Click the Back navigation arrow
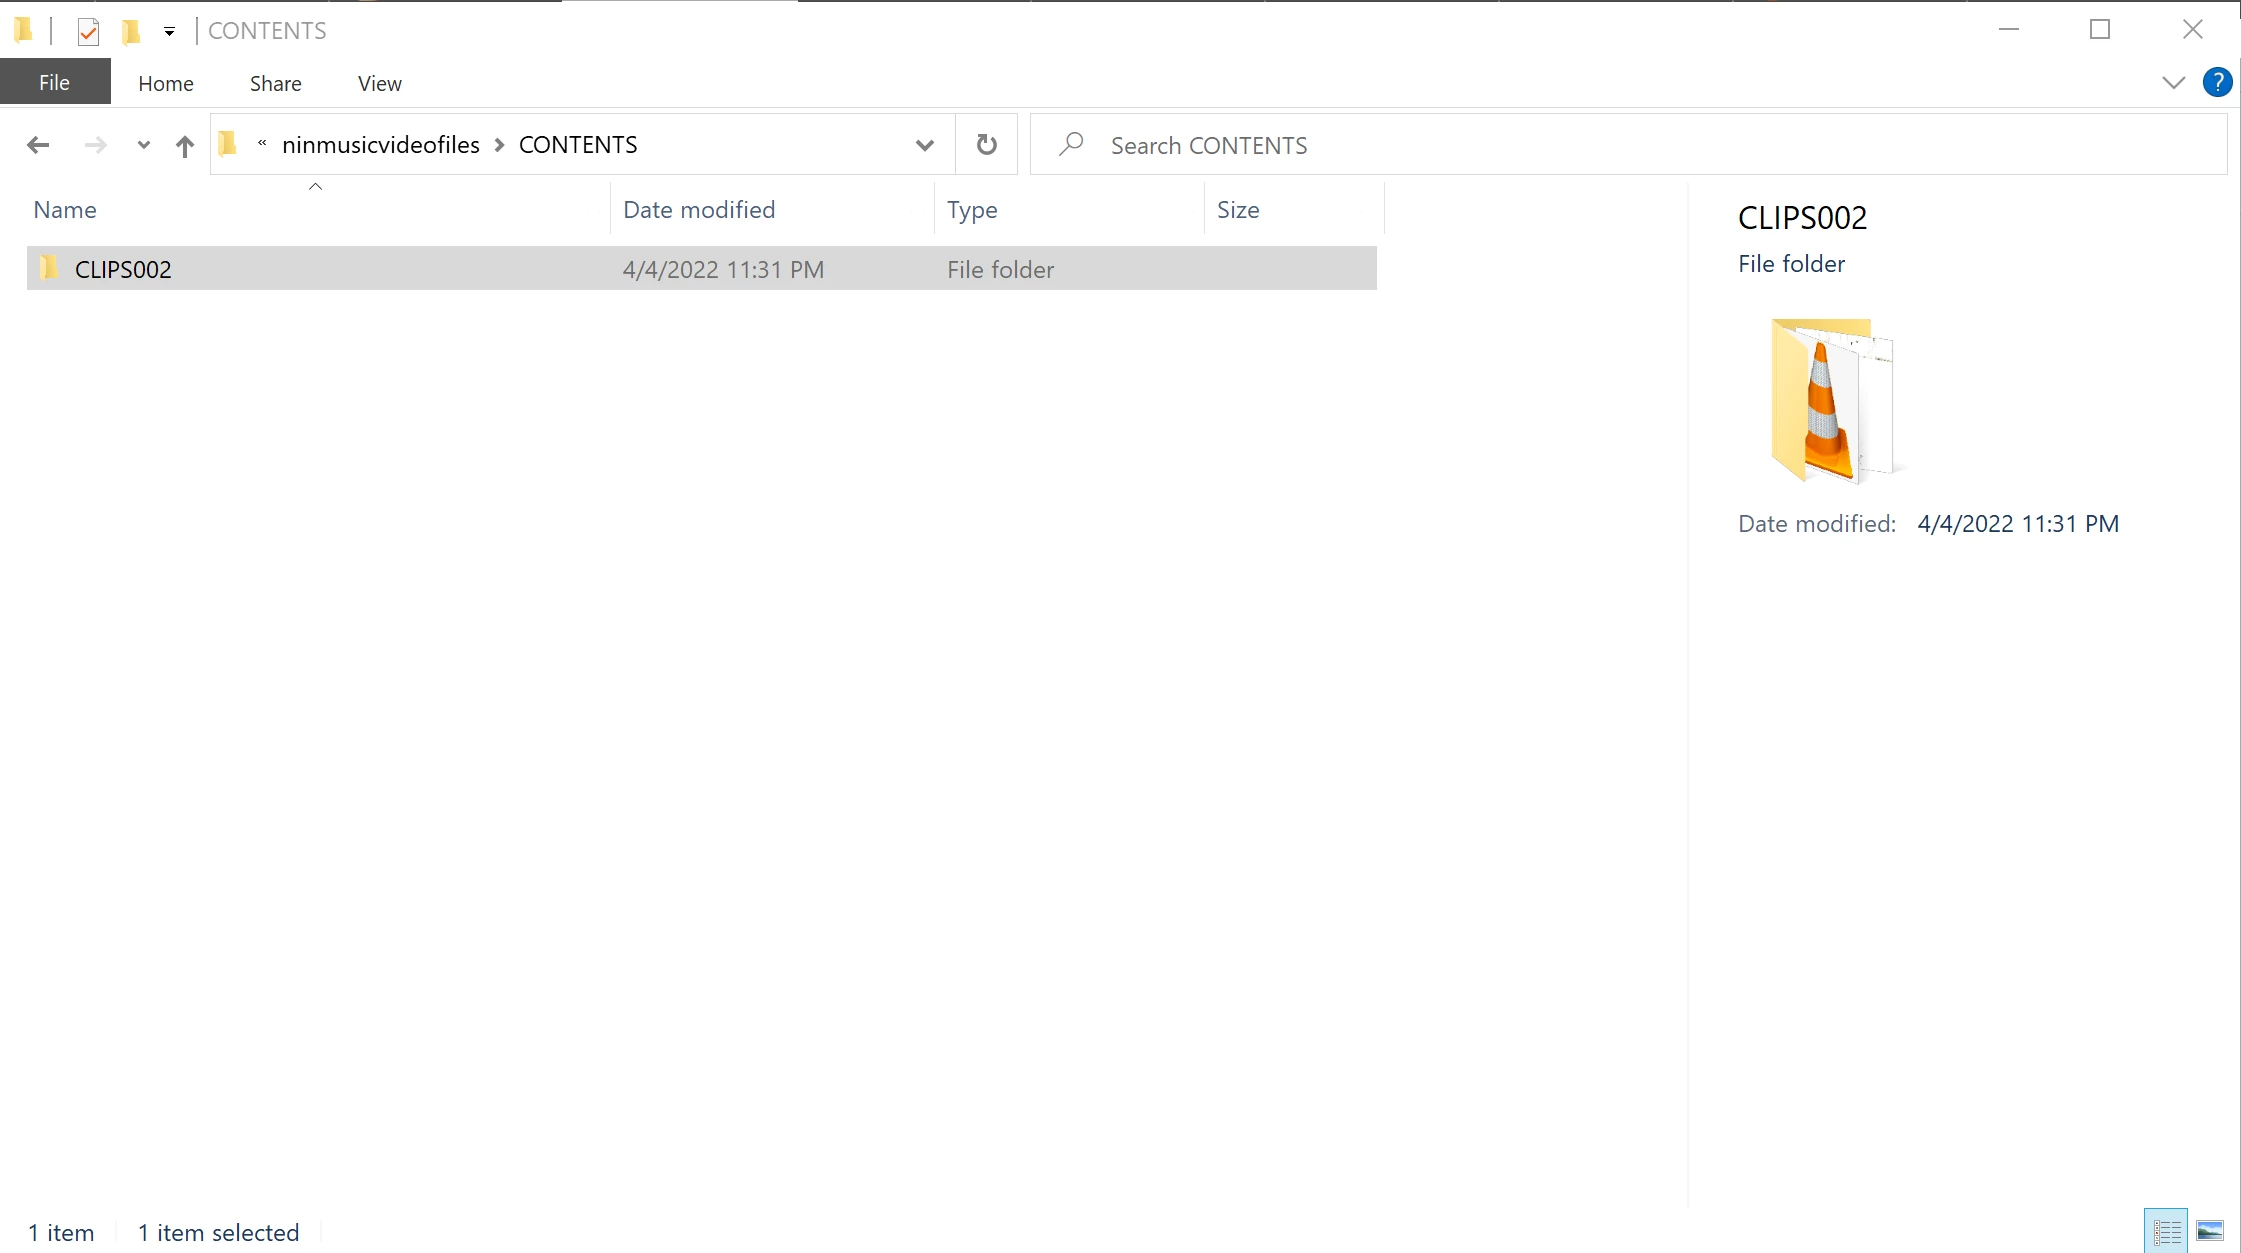Viewport: 2241px width, 1253px height. click(x=38, y=145)
